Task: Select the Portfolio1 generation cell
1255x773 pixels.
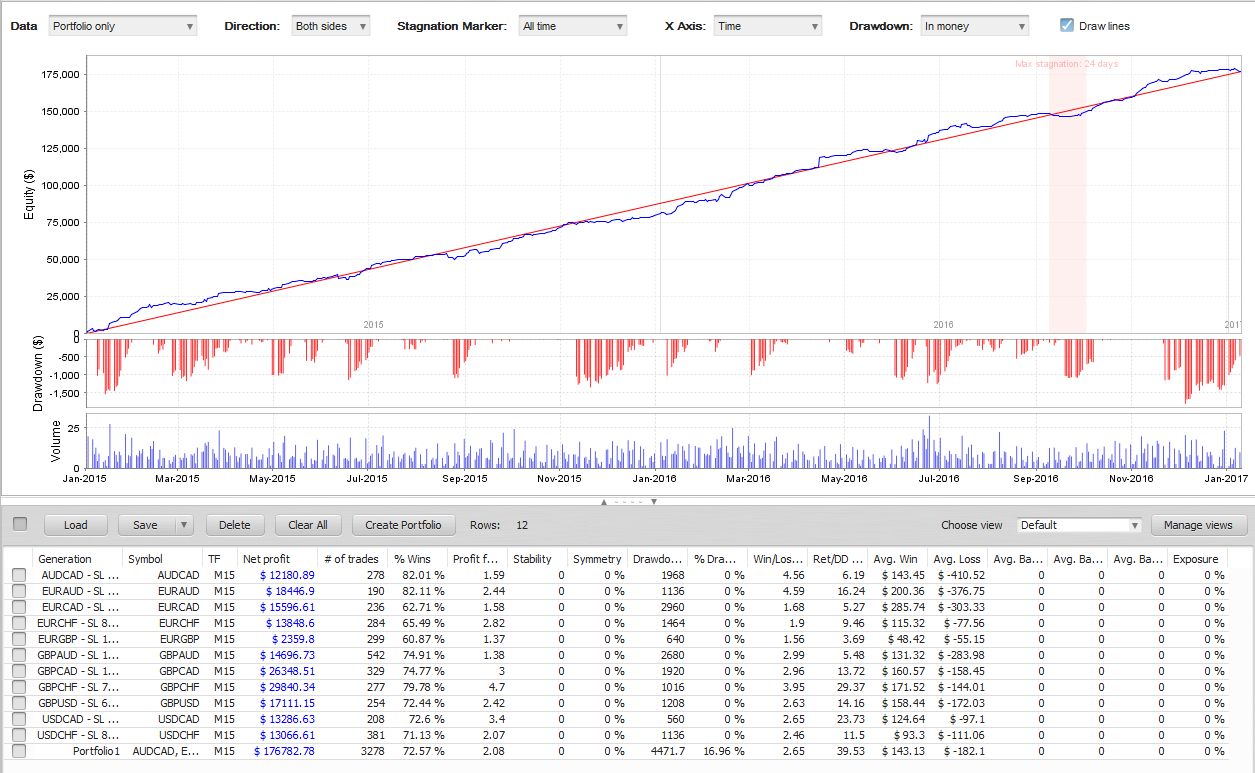Action: coord(96,751)
